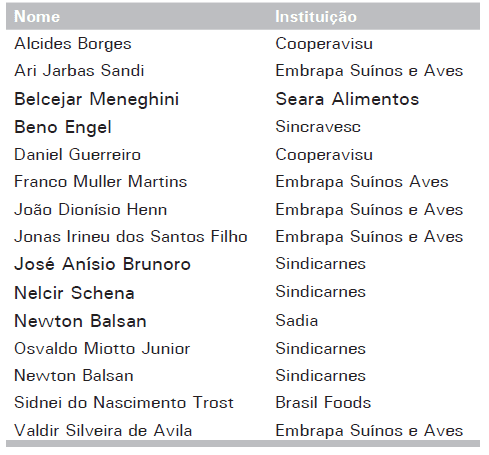Click the Sincravesc institution entry
Image resolution: width=489 pixels, height=455 pixels.
coord(318,127)
